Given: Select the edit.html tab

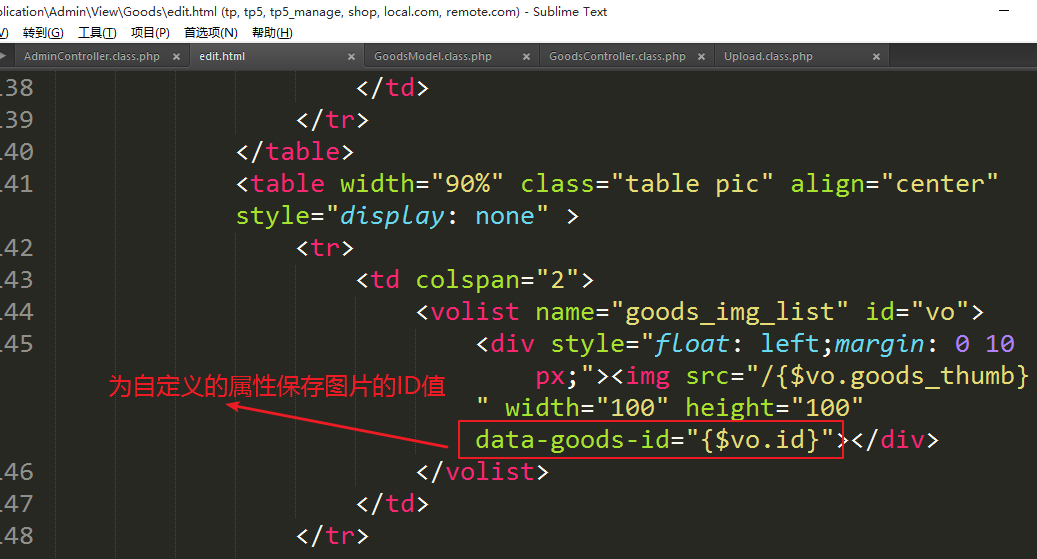Looking at the screenshot, I should pyautogui.click(x=222, y=57).
